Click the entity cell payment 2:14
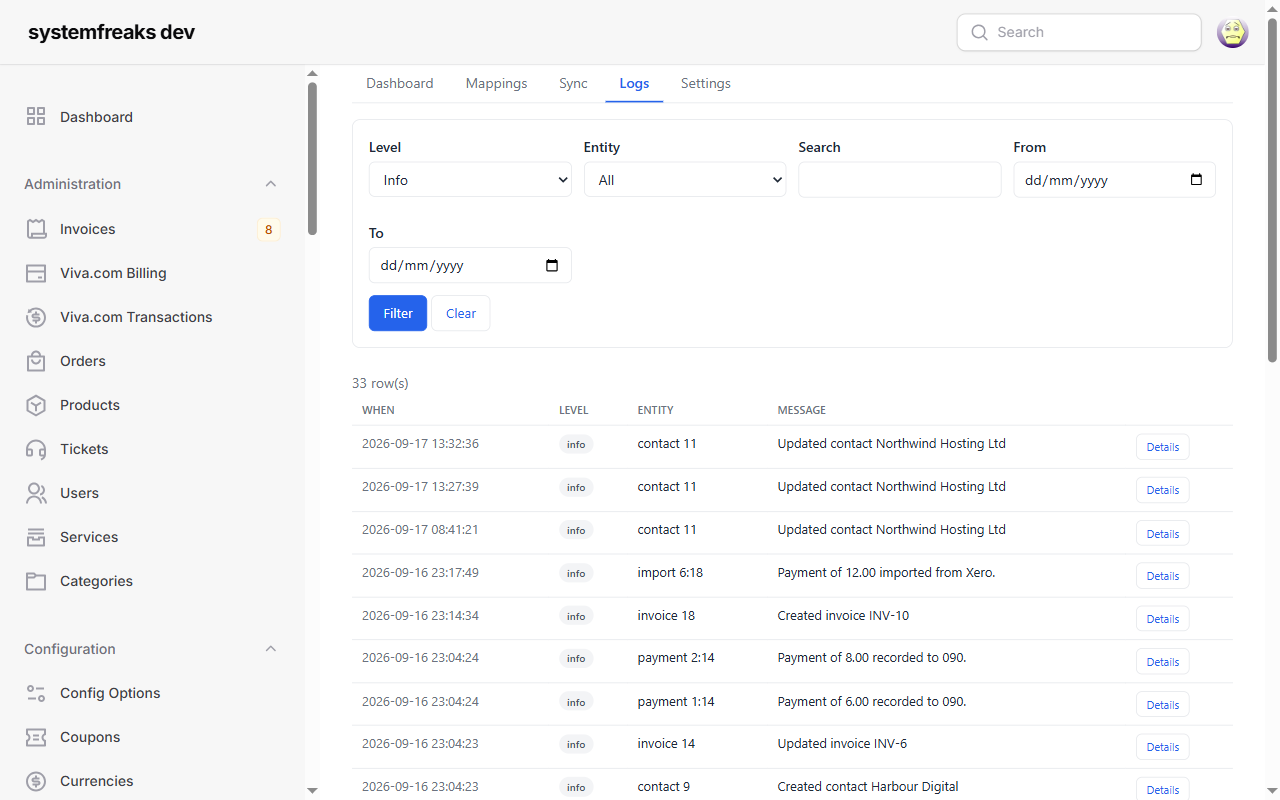The height and width of the screenshot is (800, 1280). [676, 658]
